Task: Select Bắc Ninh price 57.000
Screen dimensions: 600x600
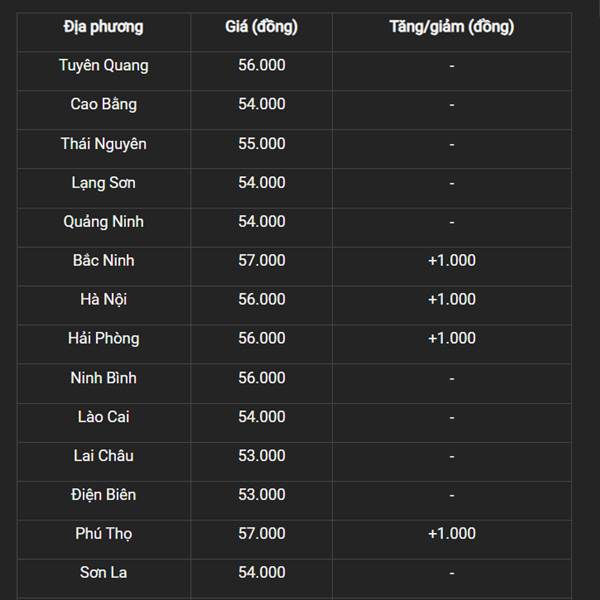Action: point(262,261)
